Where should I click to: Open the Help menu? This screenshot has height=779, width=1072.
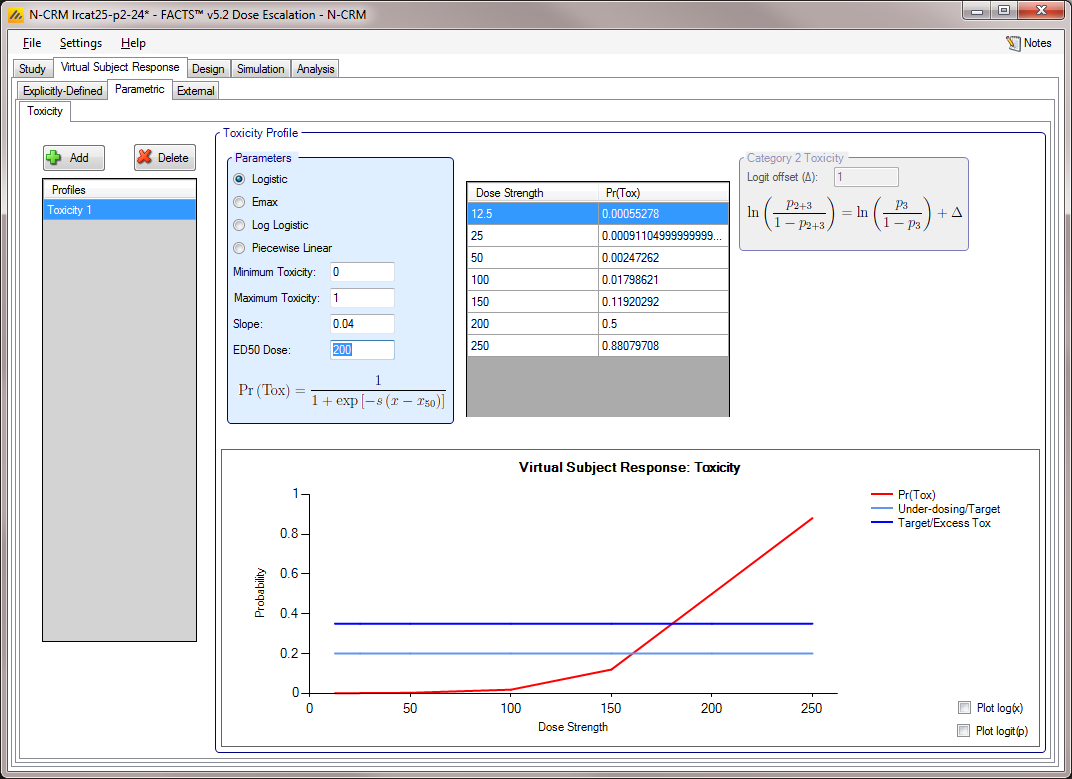click(x=133, y=43)
